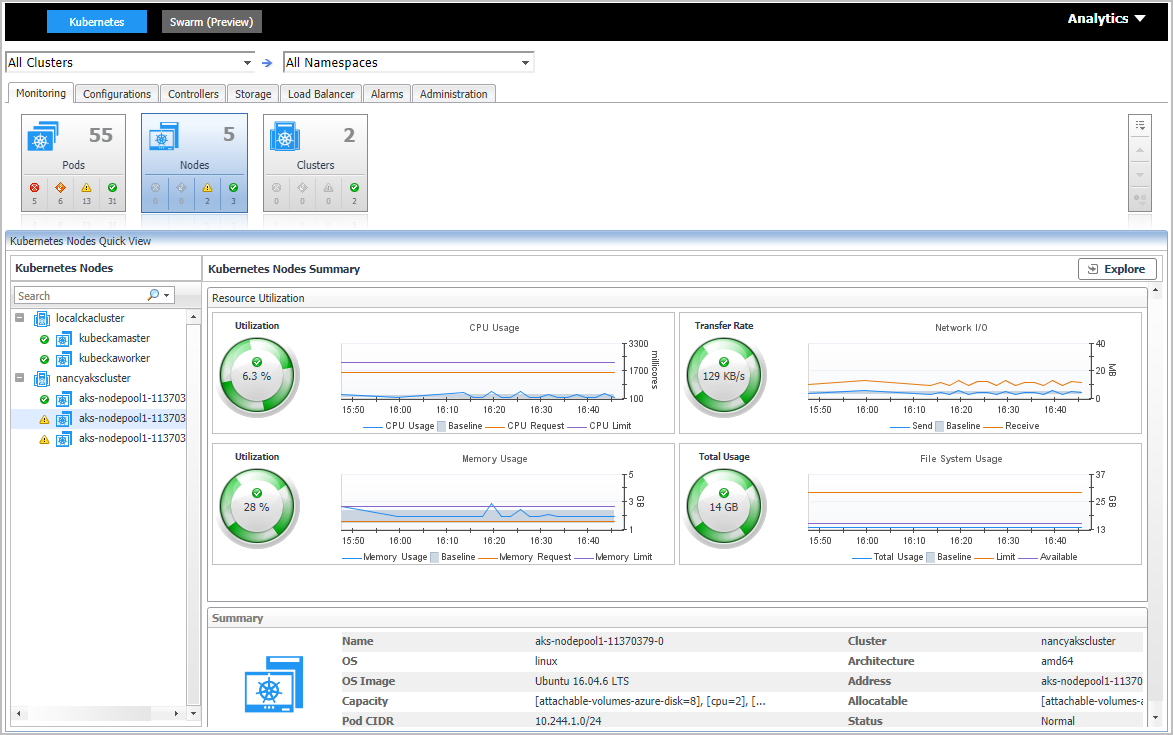Click the nancyakscluster cluster icon
The width and height of the screenshot is (1173, 735).
[x=42, y=378]
